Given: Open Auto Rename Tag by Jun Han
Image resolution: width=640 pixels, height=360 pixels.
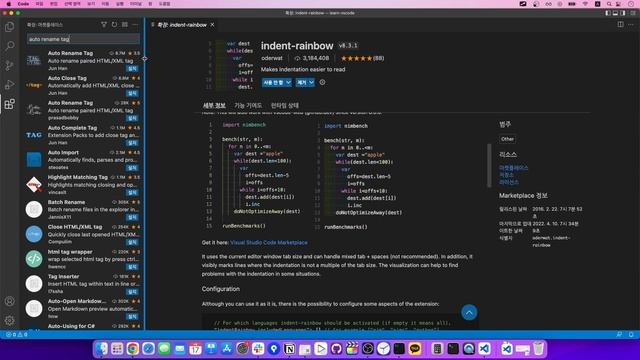Looking at the screenshot, I should click(83, 61).
